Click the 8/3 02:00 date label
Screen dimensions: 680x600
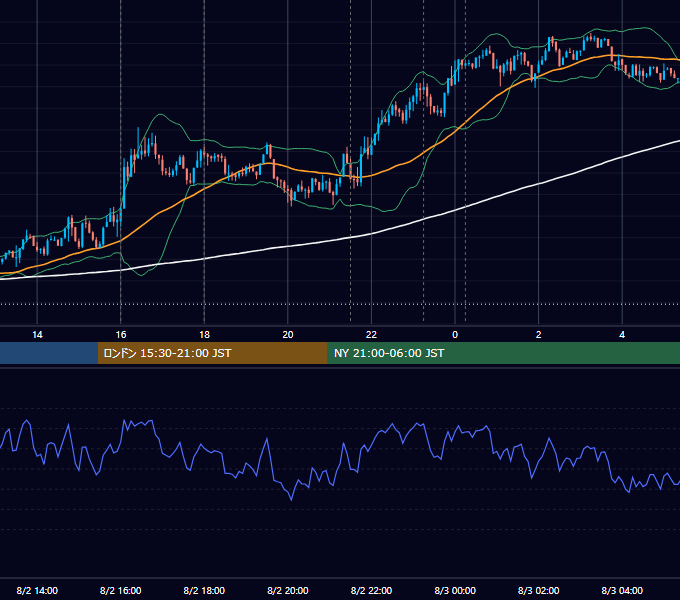539,591
